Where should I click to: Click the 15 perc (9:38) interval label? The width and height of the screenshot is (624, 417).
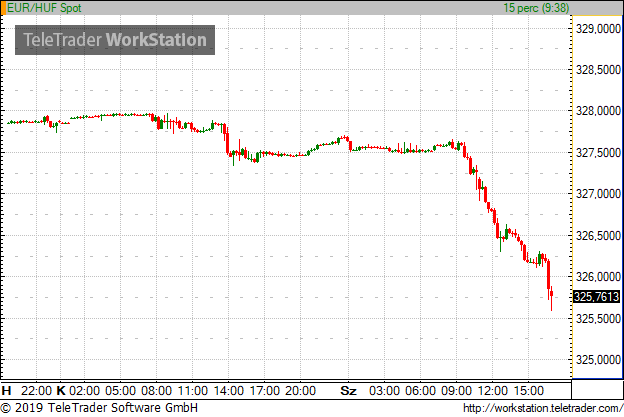point(536,8)
